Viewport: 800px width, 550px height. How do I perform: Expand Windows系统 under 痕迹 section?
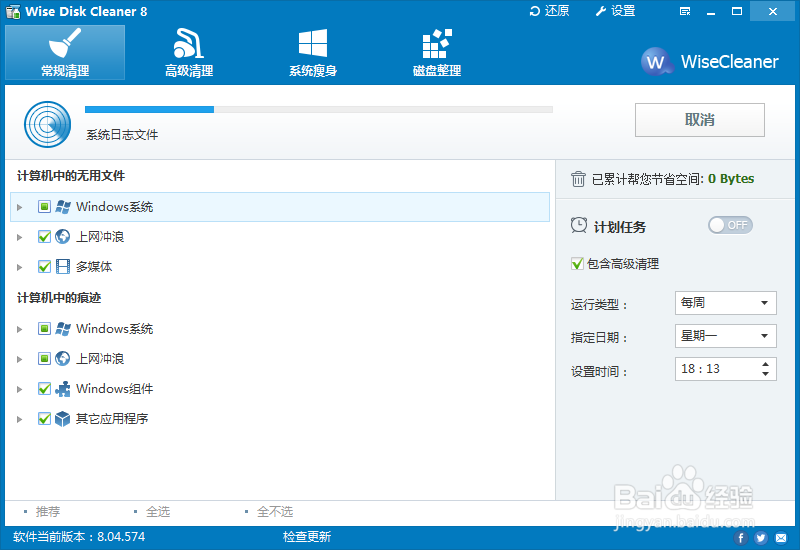[x=19, y=329]
